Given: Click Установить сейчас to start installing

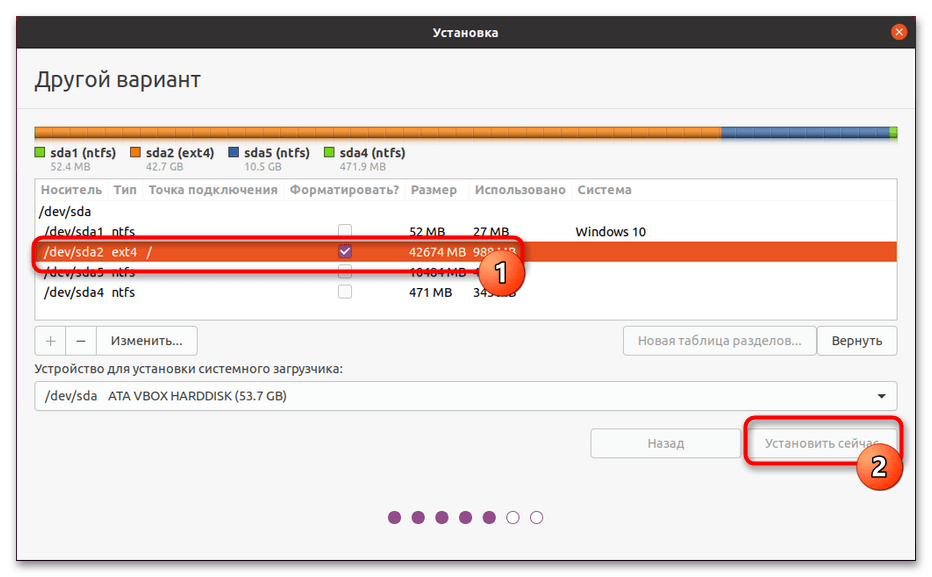Looking at the screenshot, I should (x=821, y=443).
